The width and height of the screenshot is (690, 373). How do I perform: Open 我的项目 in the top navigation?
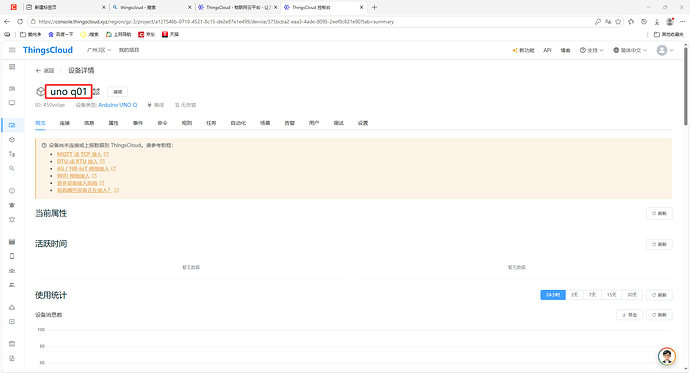[x=129, y=50]
